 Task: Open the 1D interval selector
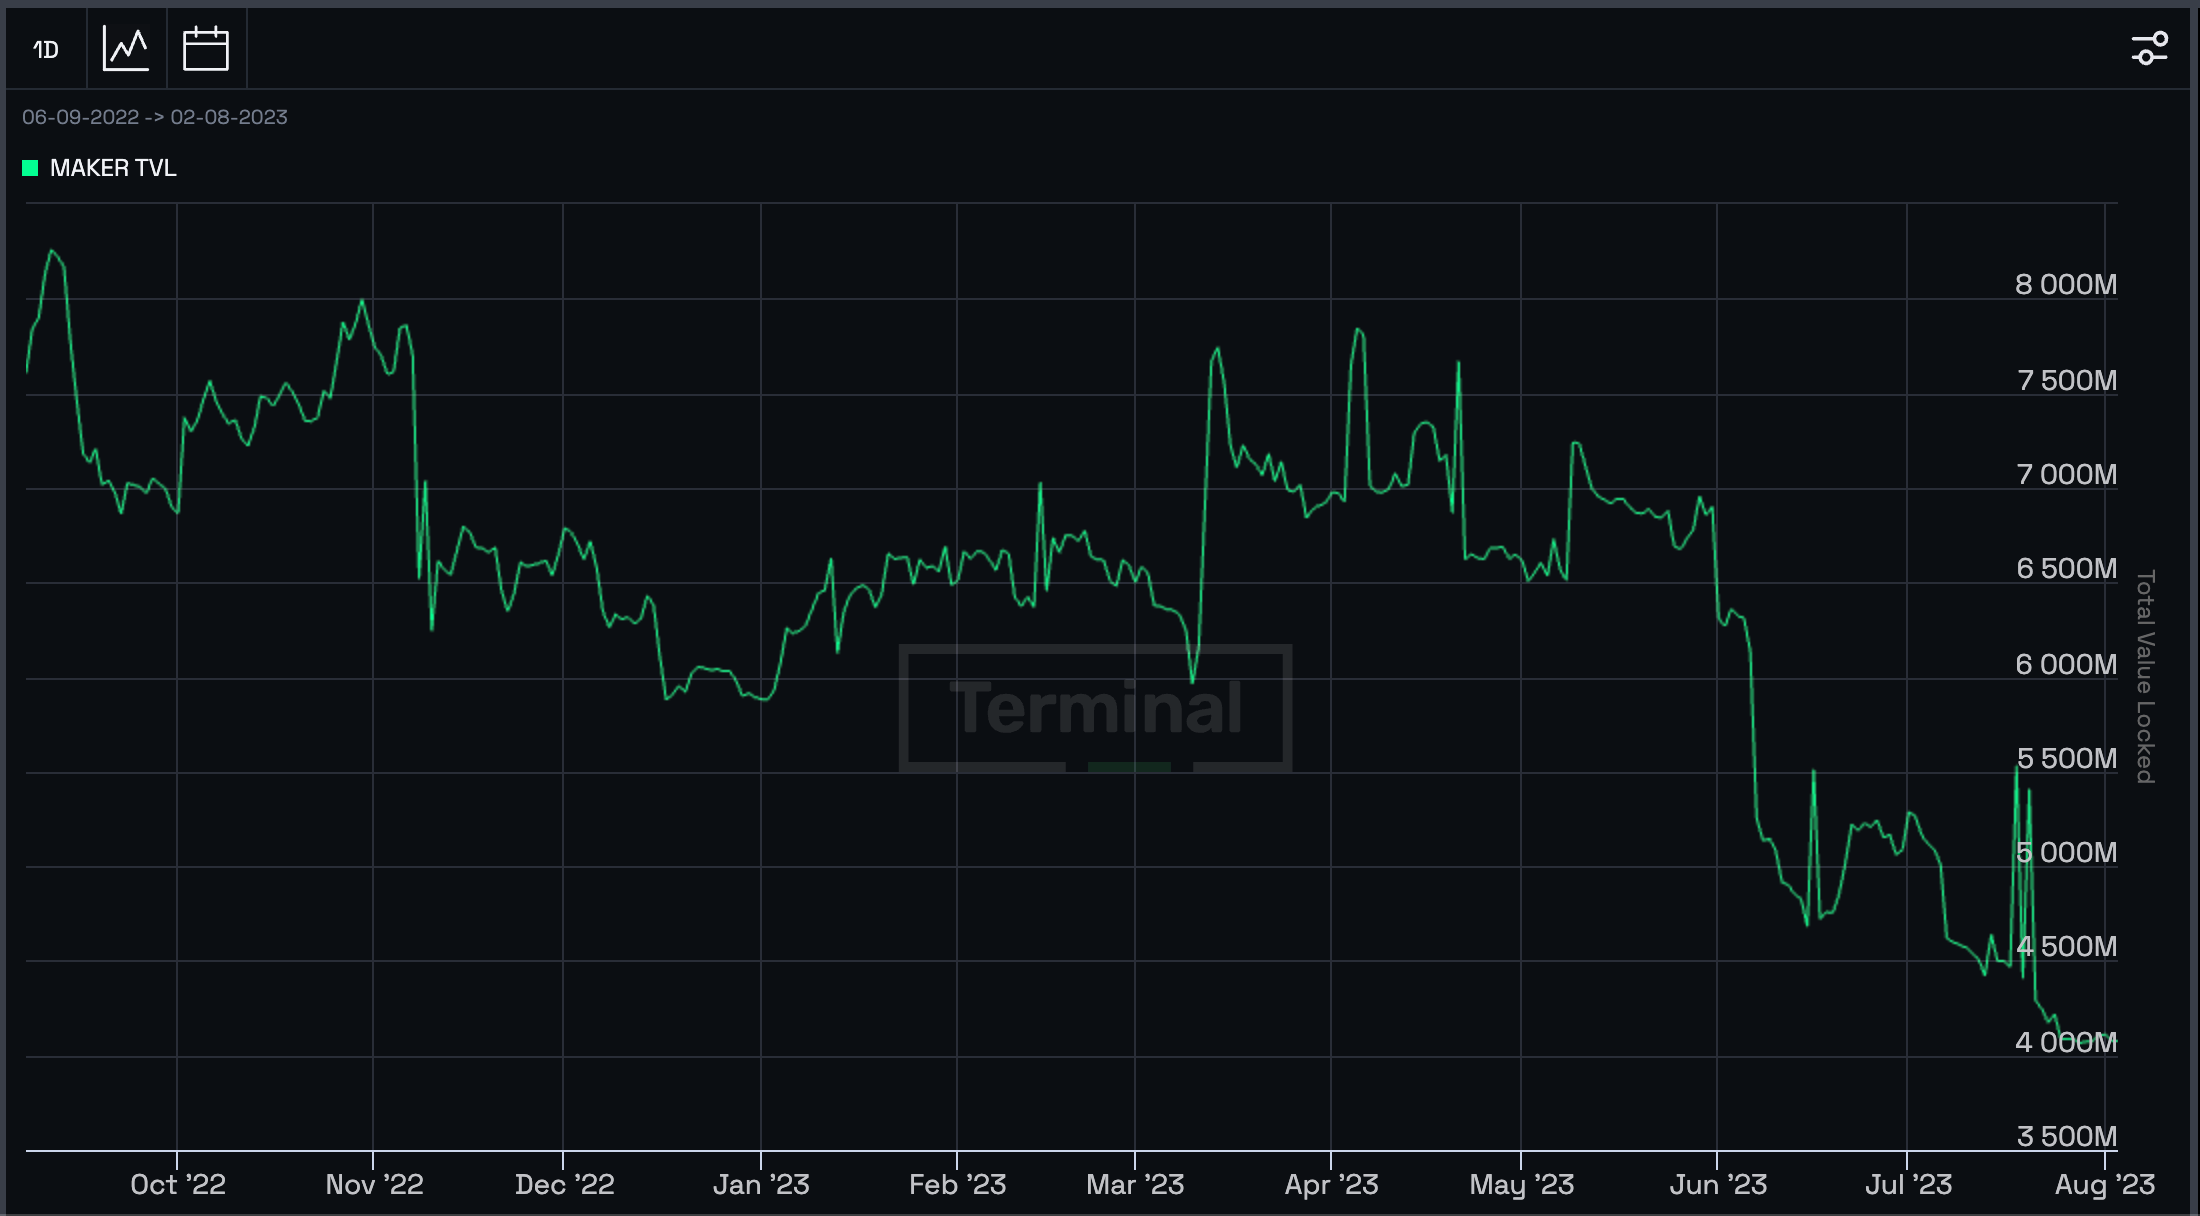(46, 49)
